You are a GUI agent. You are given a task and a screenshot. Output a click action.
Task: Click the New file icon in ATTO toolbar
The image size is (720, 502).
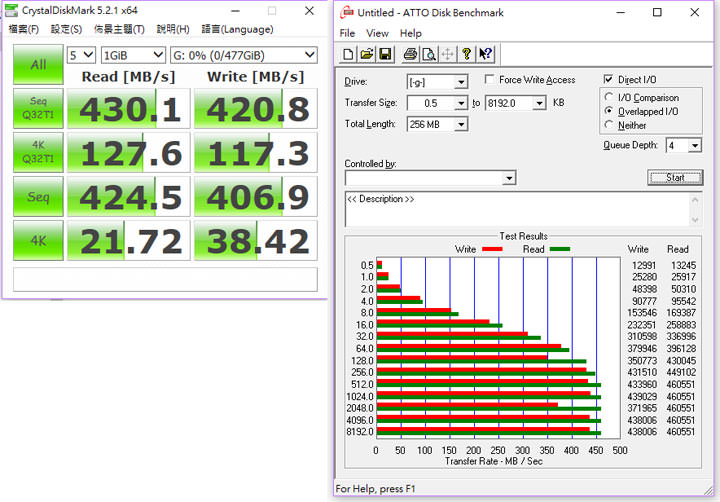(x=348, y=54)
